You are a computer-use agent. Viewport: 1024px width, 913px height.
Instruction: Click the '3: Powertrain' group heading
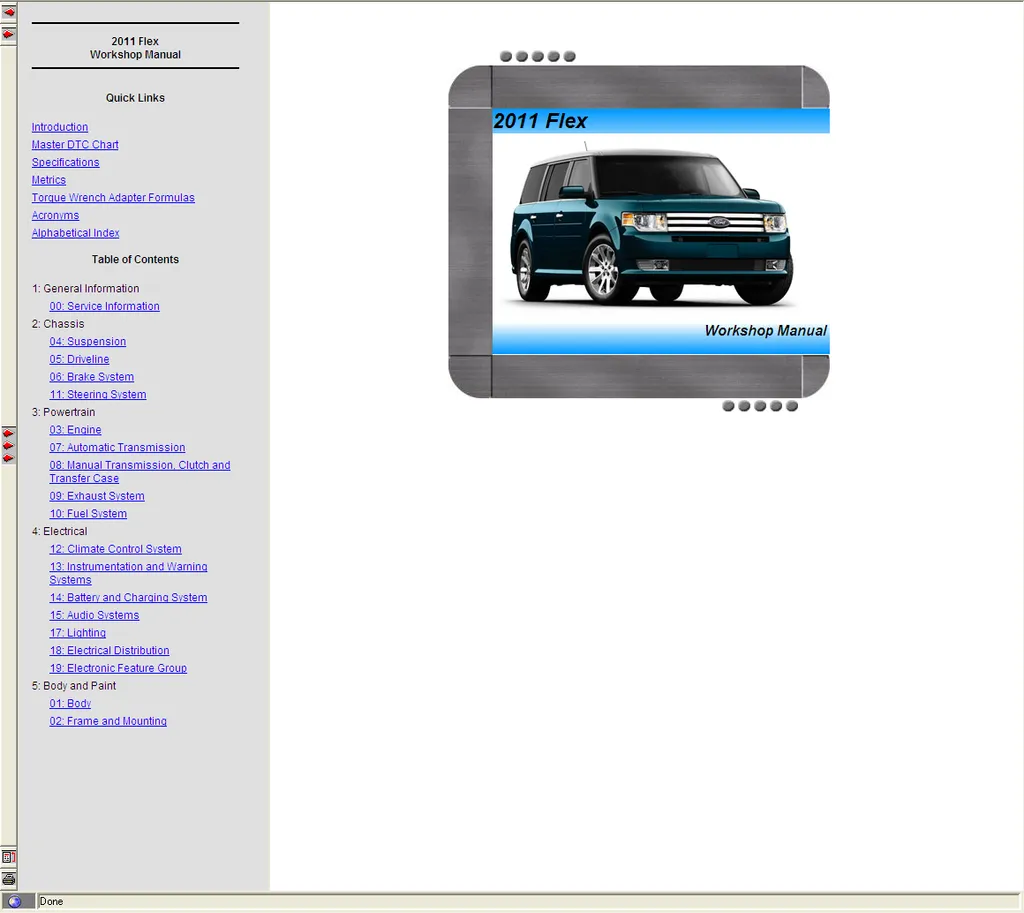pos(63,411)
